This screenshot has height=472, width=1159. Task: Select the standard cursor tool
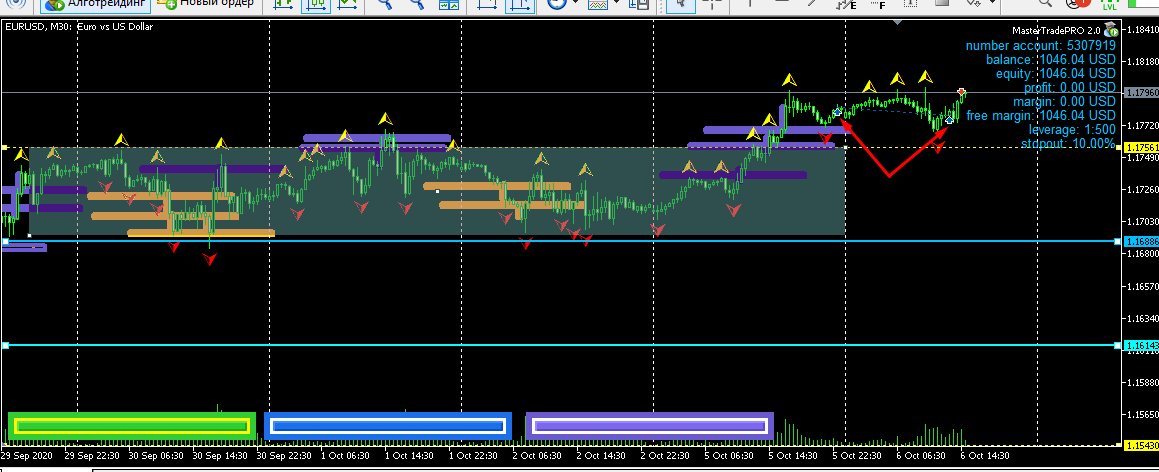coord(680,4)
